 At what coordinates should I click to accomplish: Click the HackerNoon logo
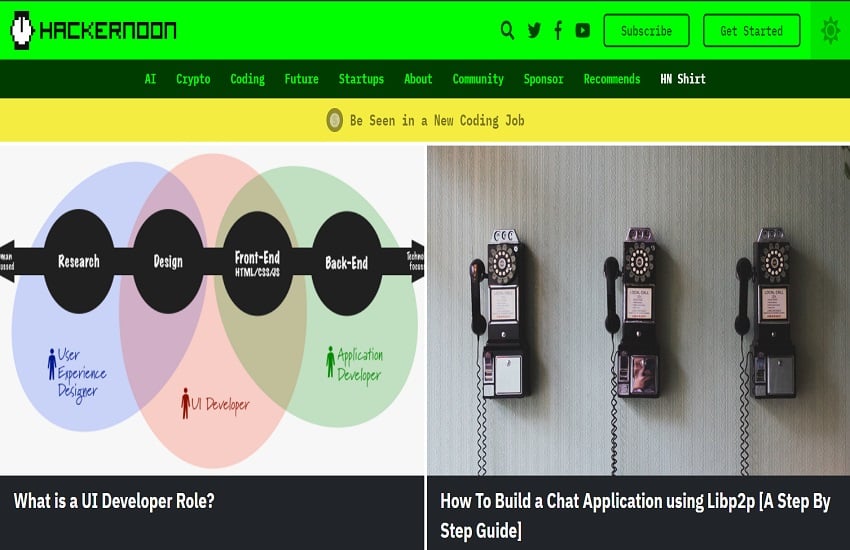click(93, 30)
